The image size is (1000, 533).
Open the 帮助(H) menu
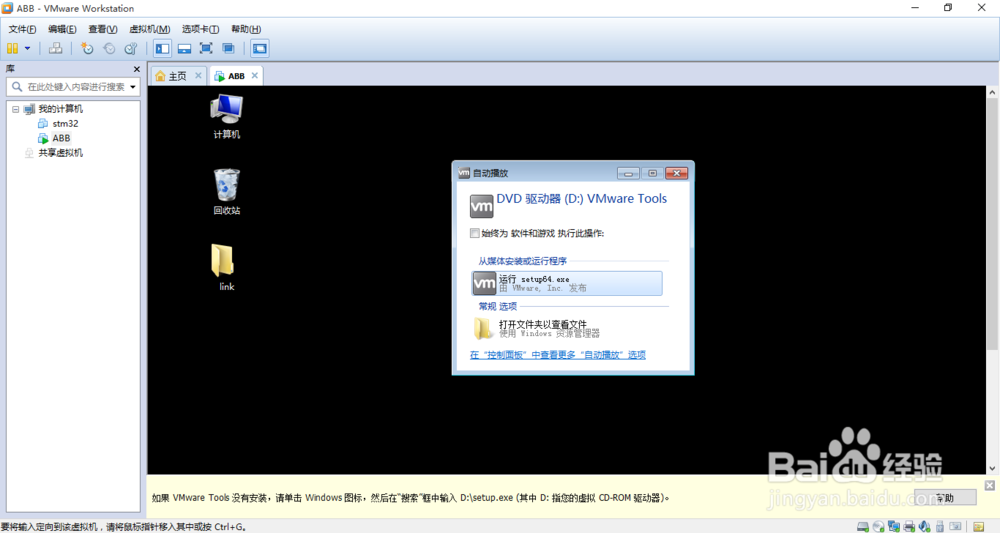point(246,29)
